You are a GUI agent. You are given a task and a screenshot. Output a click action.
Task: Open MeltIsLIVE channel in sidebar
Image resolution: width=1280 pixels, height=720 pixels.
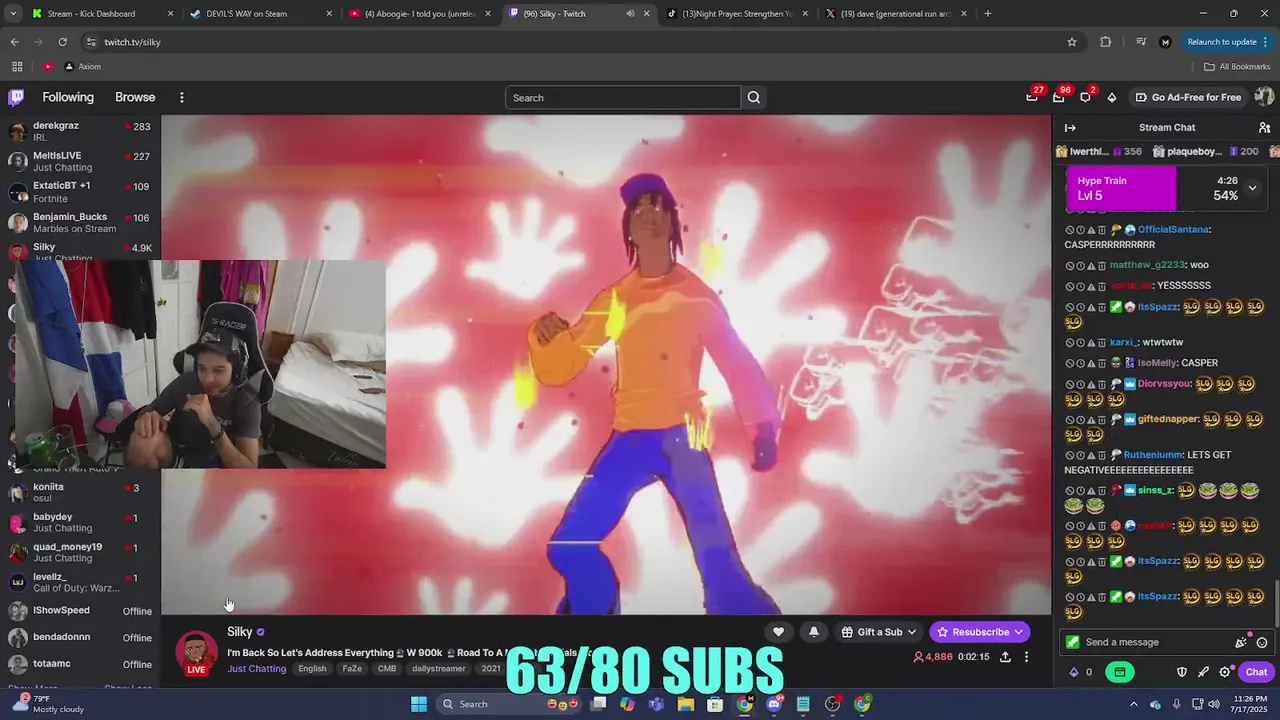pyautogui.click(x=80, y=162)
